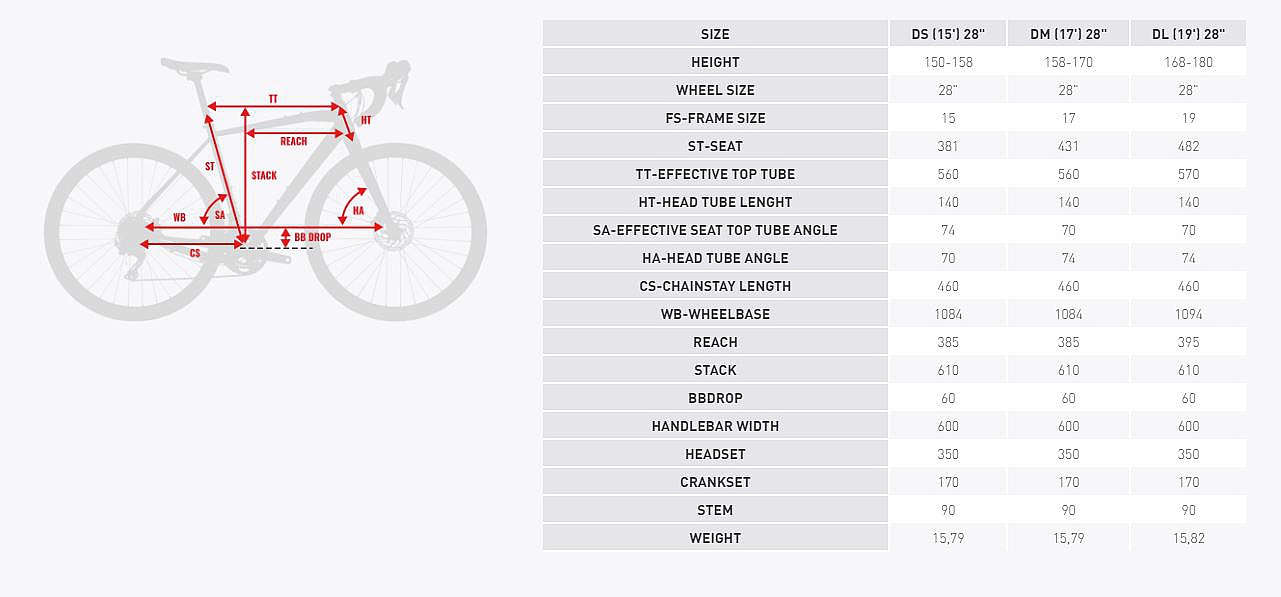The height and width of the screenshot is (597, 1281).
Task: Click the WEIGHT row label in table
Action: tap(715, 538)
